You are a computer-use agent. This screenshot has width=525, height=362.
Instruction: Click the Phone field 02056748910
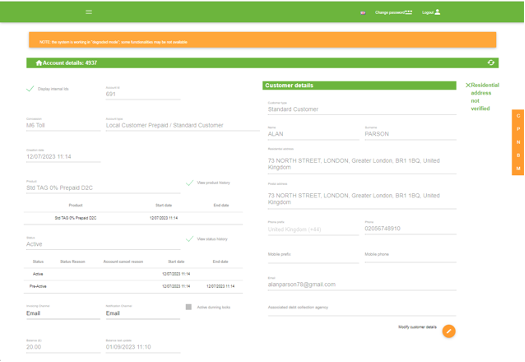(410, 228)
